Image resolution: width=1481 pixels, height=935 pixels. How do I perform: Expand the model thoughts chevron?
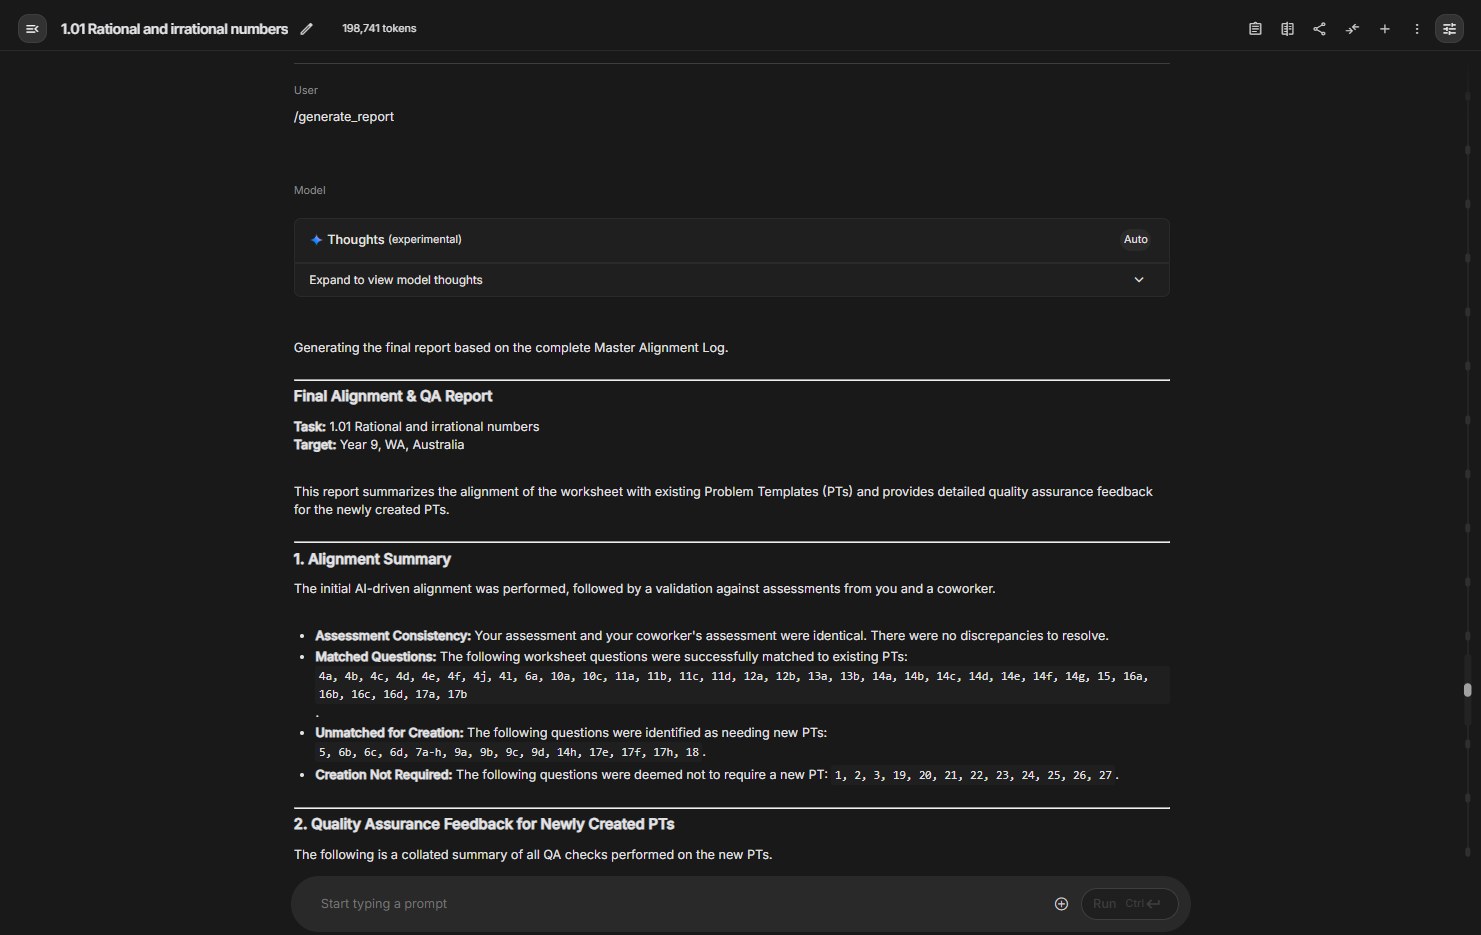coord(1139,280)
